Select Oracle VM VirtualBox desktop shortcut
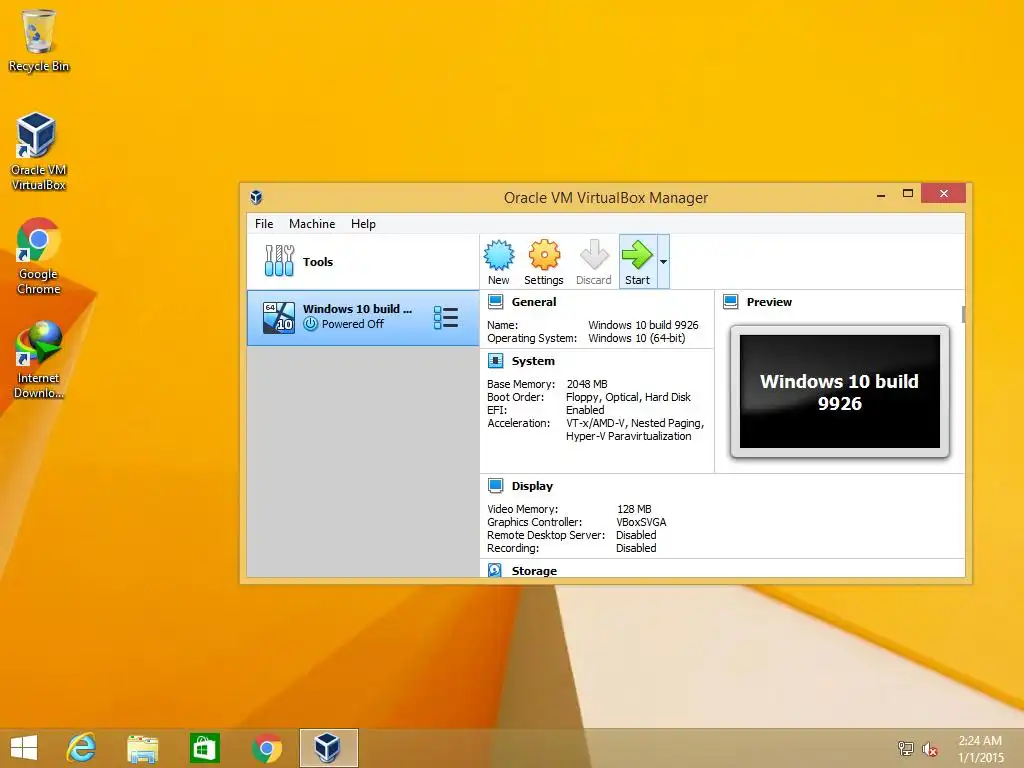Screen dimensions: 1024x768 click(38, 152)
